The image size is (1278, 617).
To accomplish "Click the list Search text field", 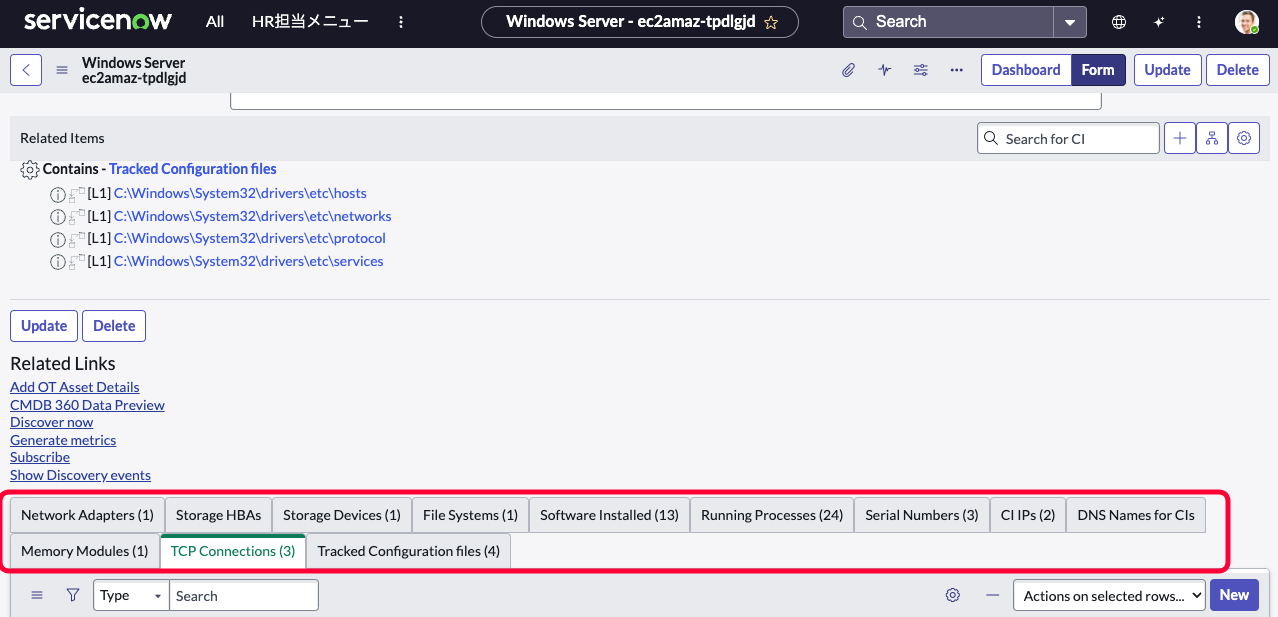I will tap(244, 595).
